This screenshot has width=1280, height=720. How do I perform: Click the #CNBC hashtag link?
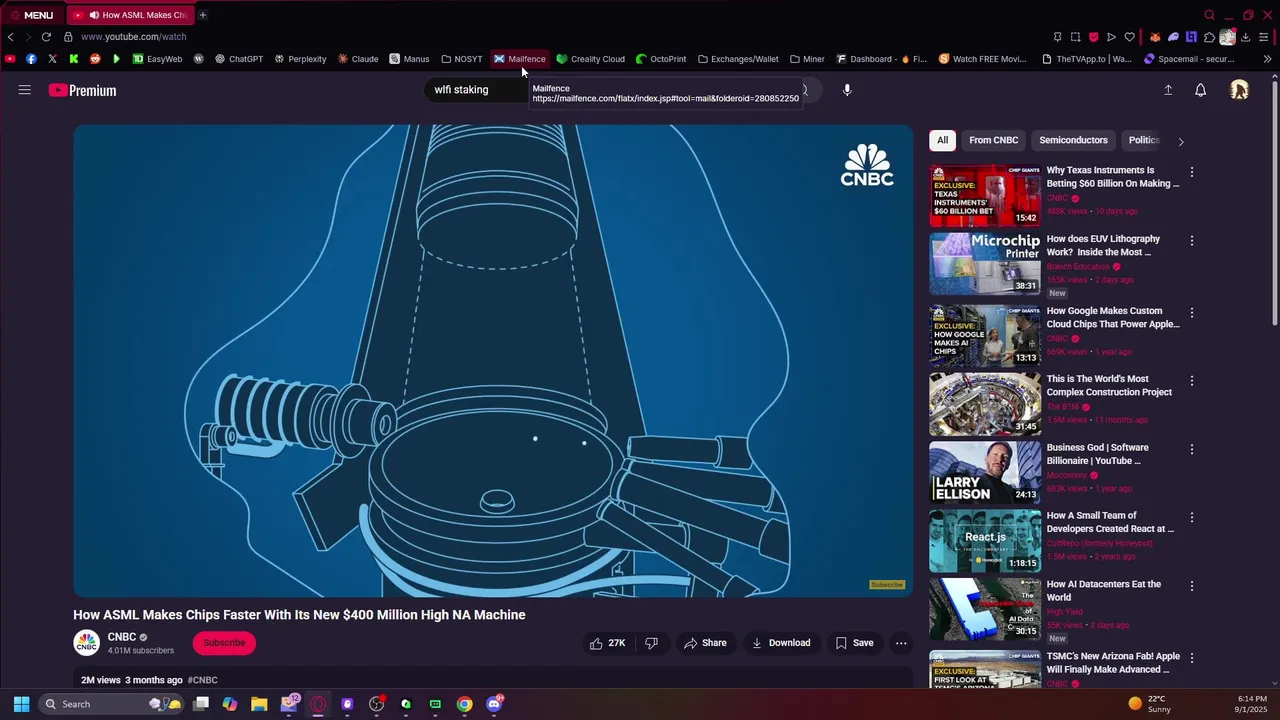pyautogui.click(x=202, y=680)
